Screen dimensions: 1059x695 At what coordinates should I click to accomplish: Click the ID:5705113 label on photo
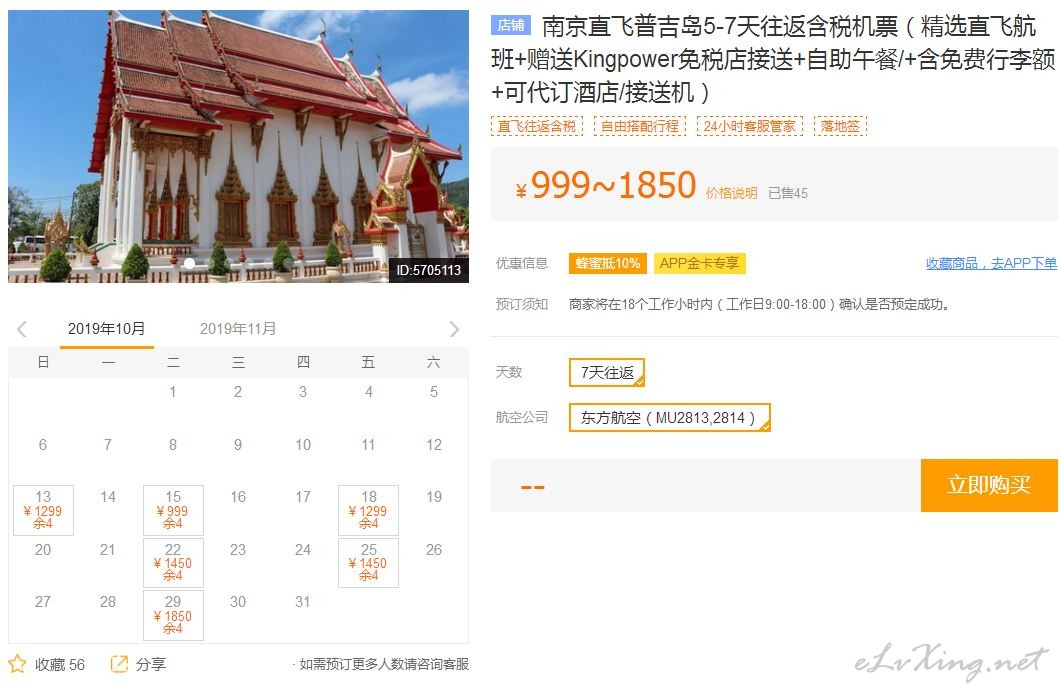428,270
